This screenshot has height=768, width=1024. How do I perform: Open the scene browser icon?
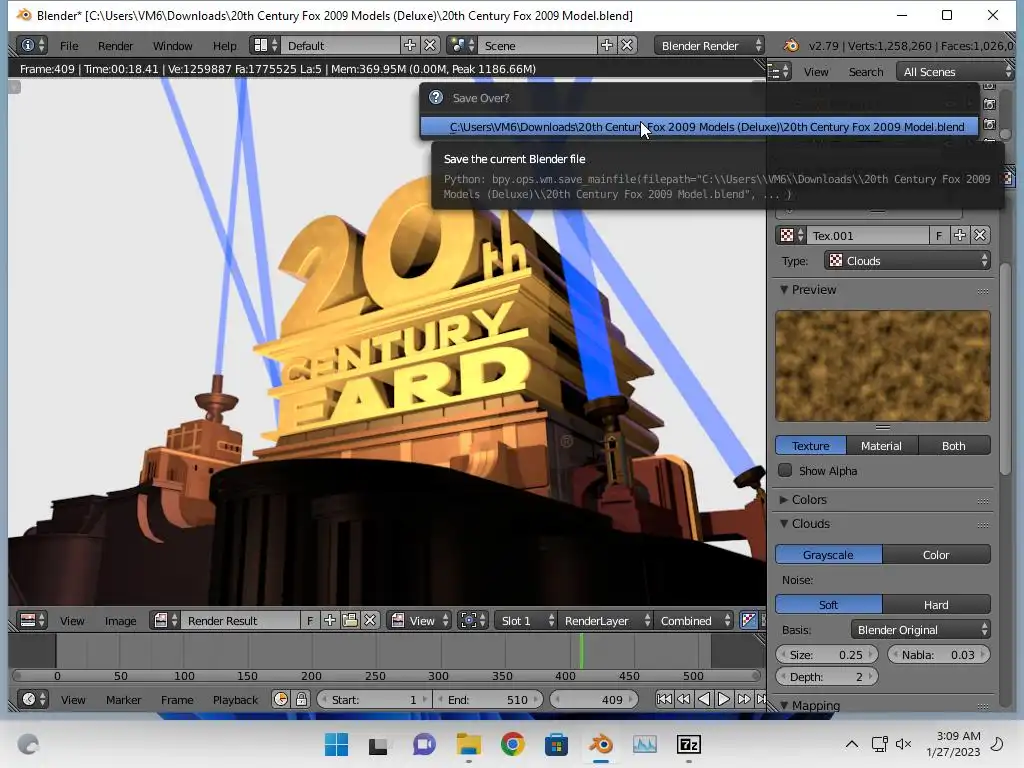462,45
